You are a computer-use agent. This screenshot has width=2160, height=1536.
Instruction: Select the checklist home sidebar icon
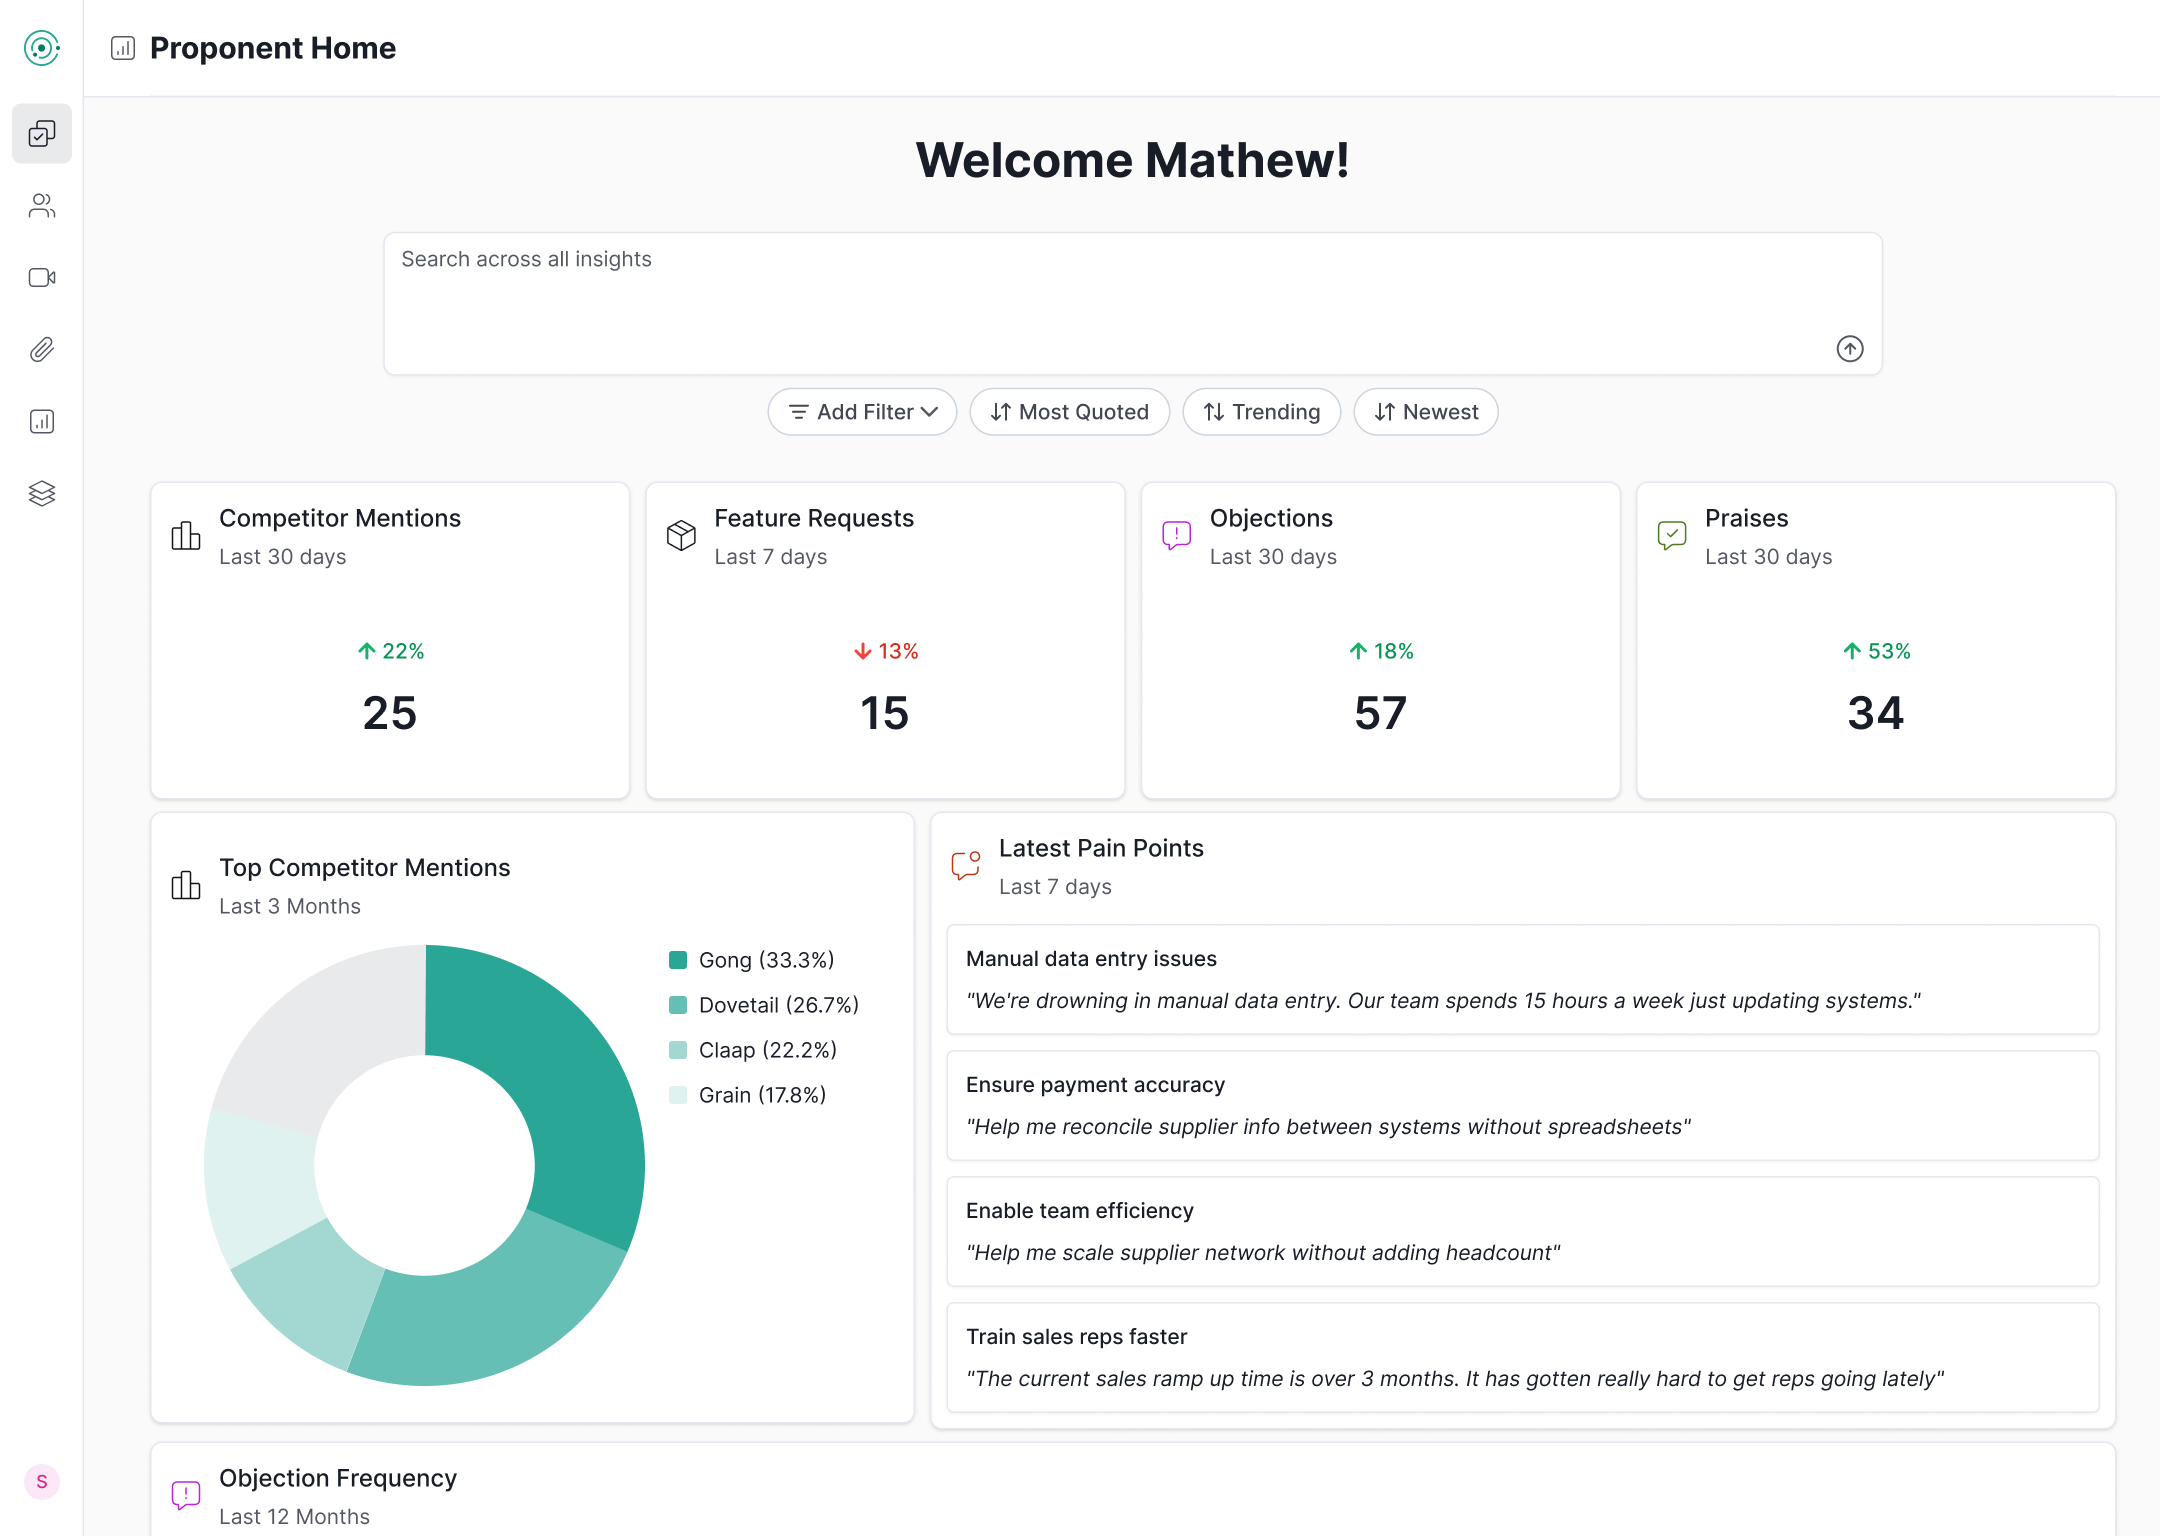[42, 134]
